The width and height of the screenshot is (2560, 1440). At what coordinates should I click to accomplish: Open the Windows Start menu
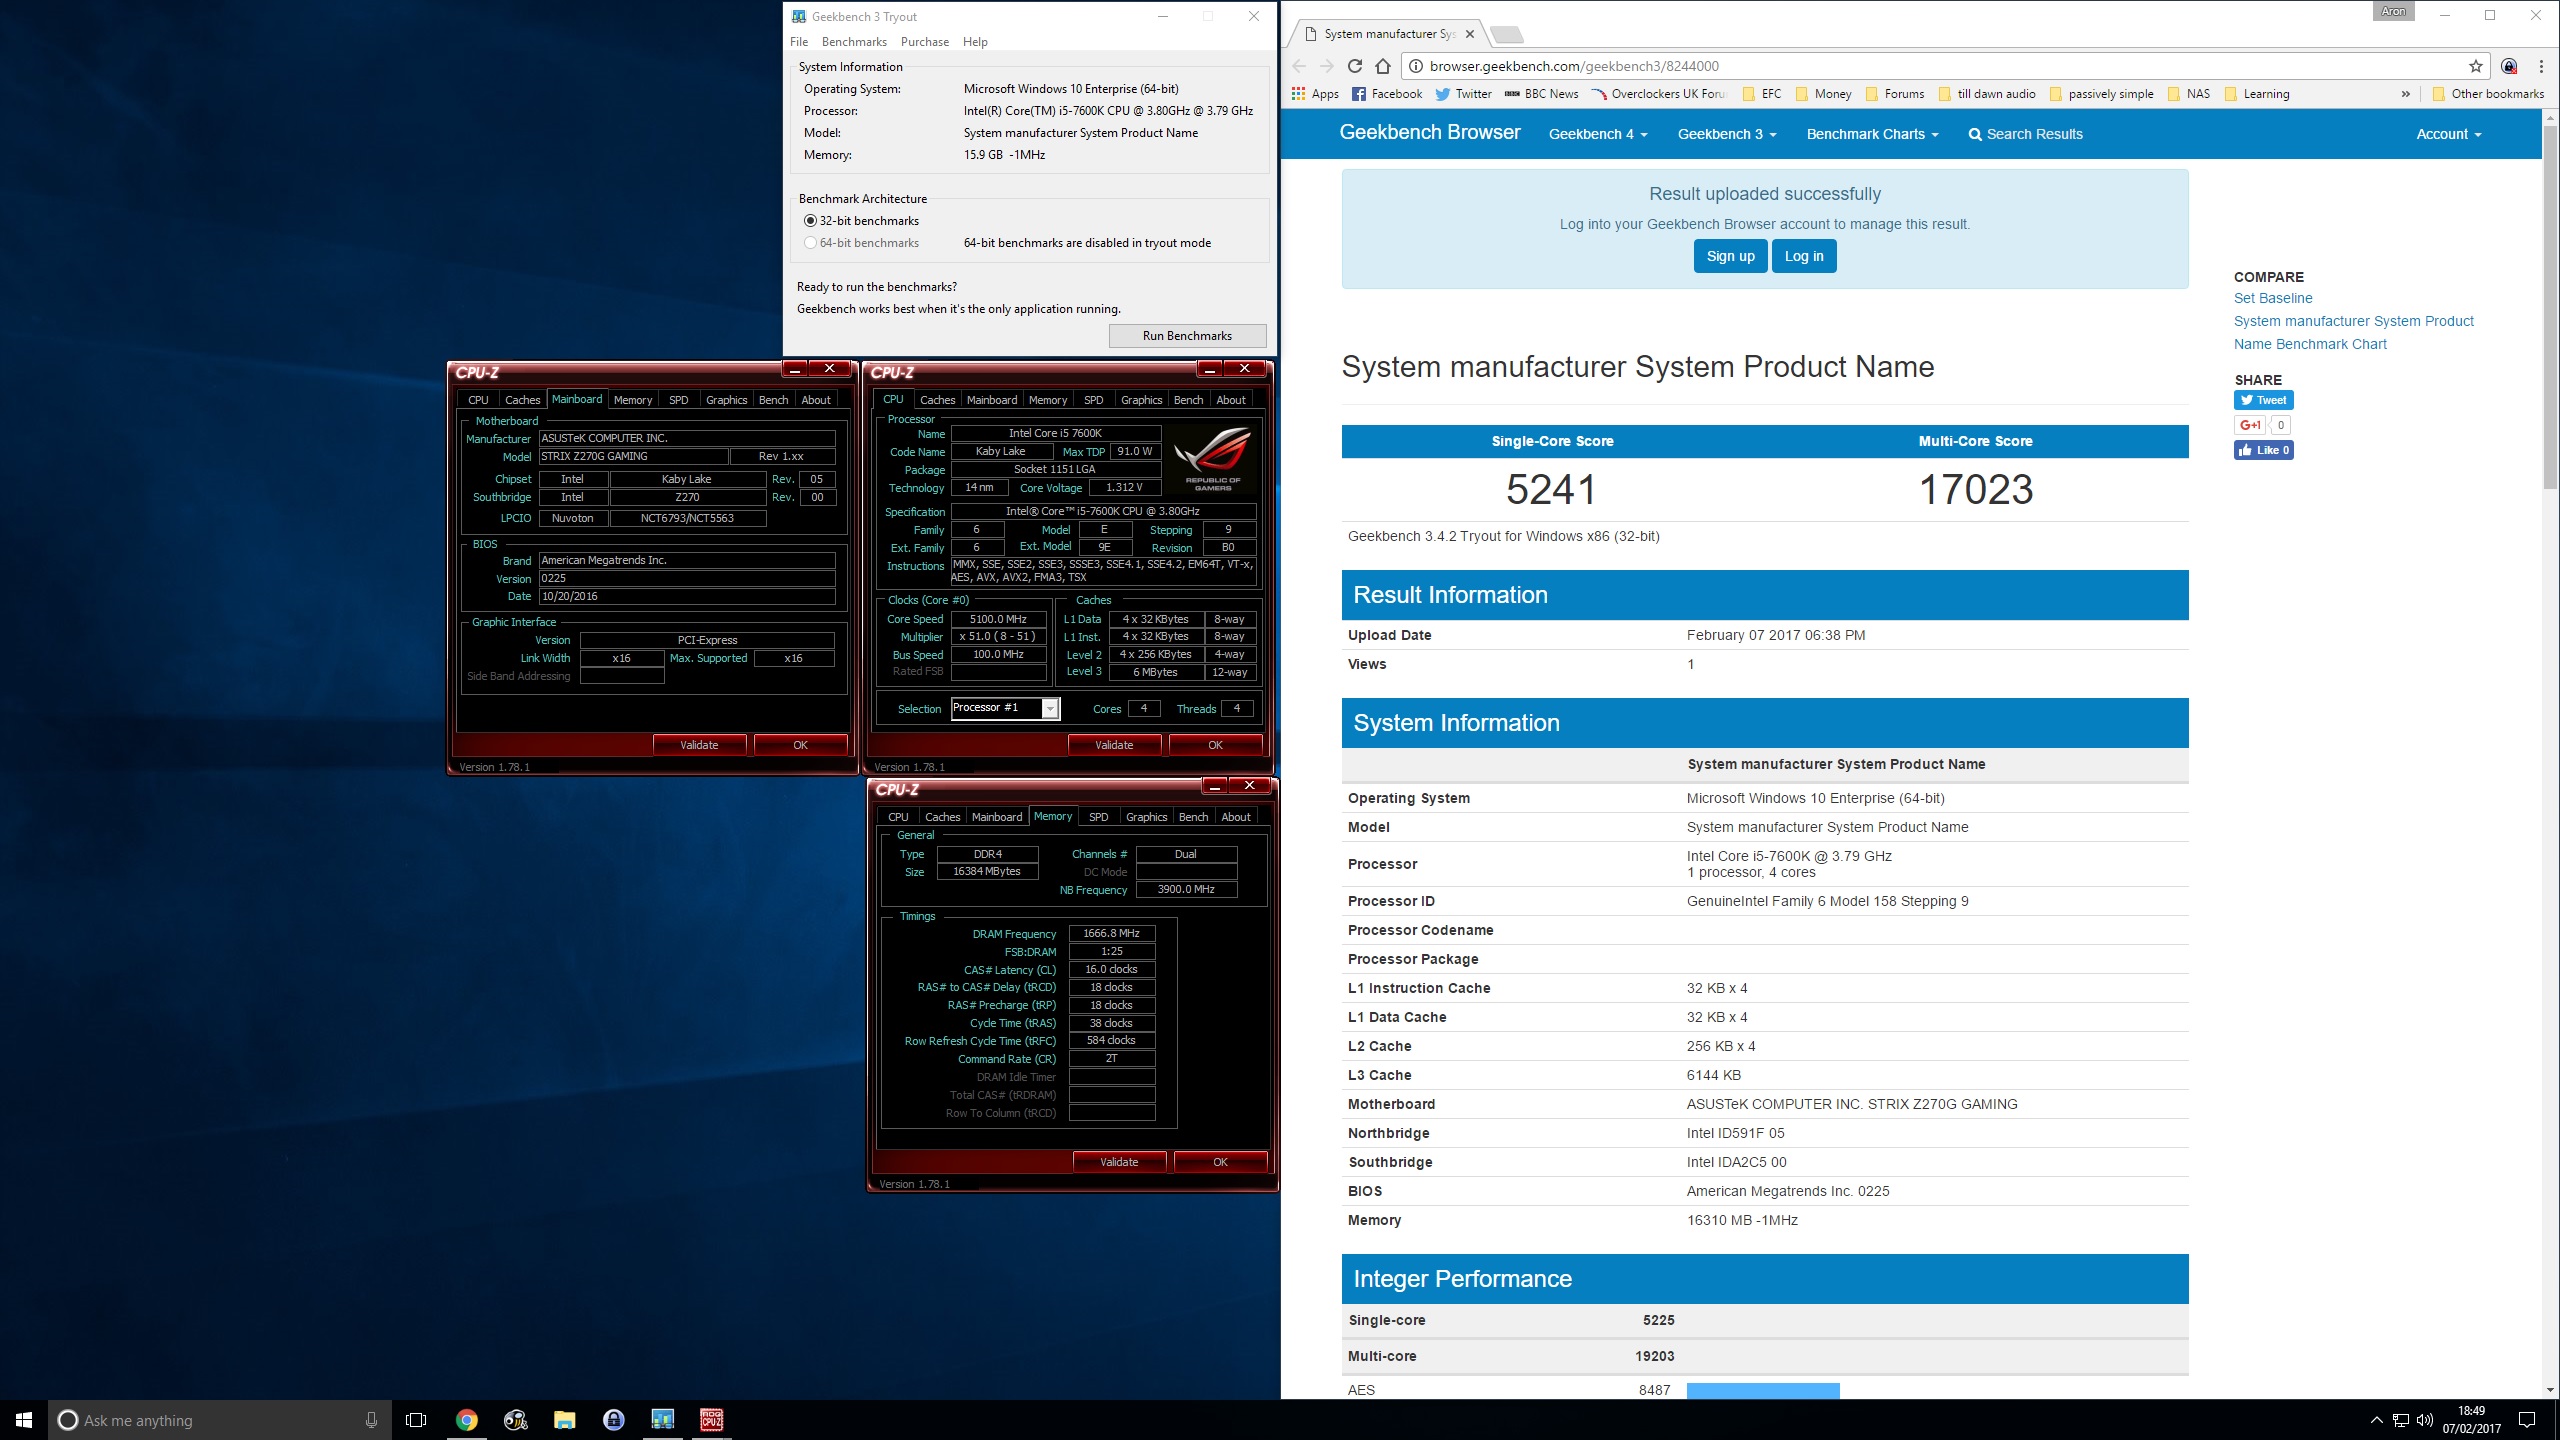pyautogui.click(x=24, y=1420)
